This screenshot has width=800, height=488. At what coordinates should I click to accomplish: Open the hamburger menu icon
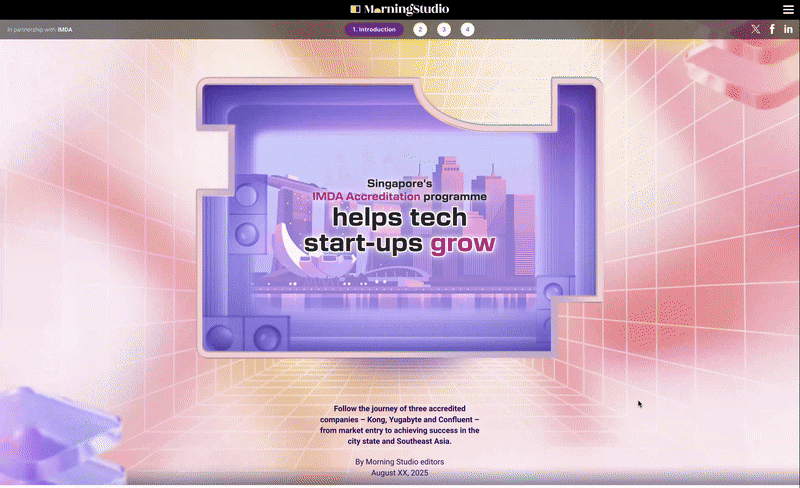[x=788, y=9]
